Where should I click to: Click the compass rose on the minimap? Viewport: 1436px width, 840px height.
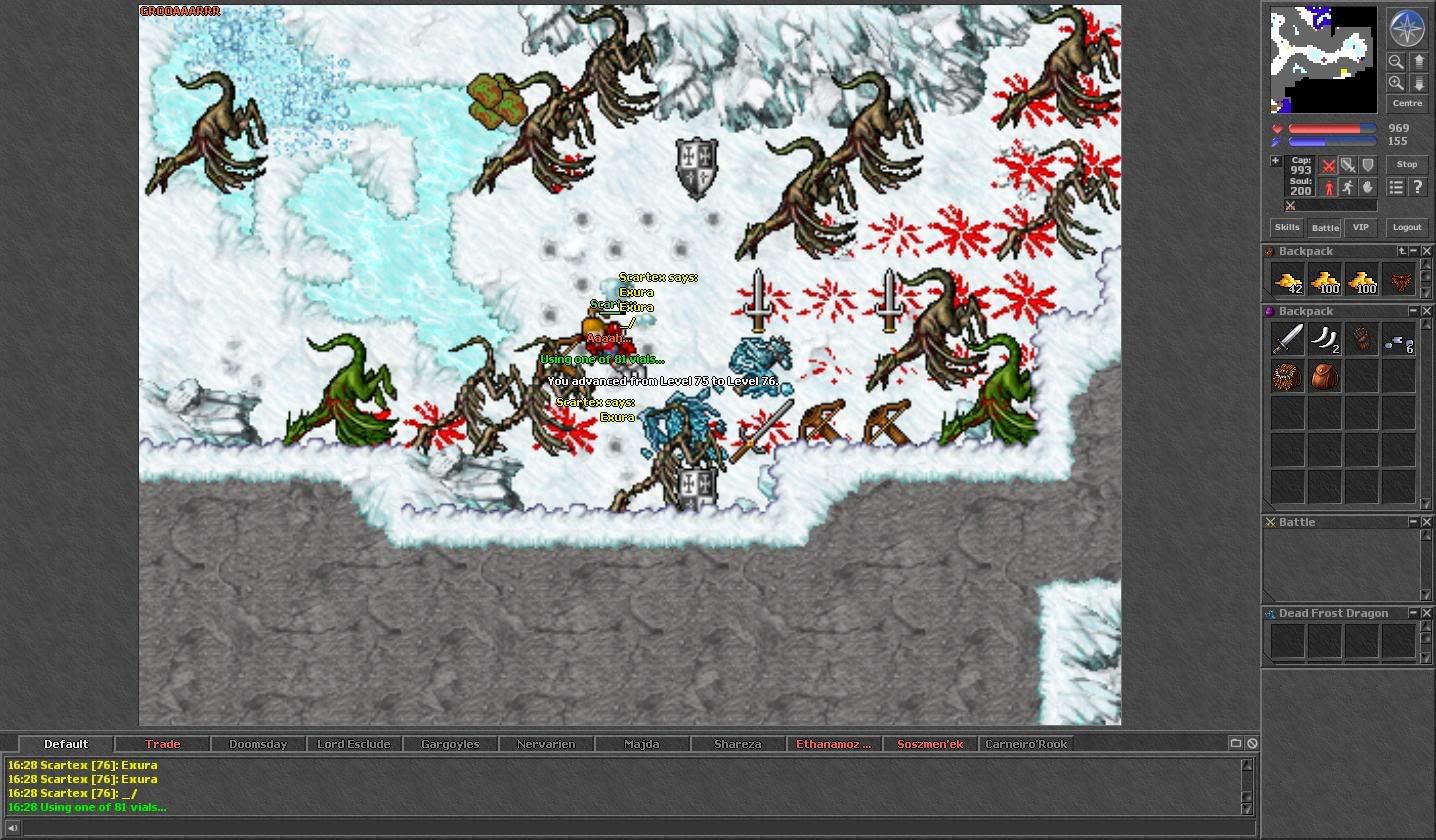pyautogui.click(x=1407, y=28)
